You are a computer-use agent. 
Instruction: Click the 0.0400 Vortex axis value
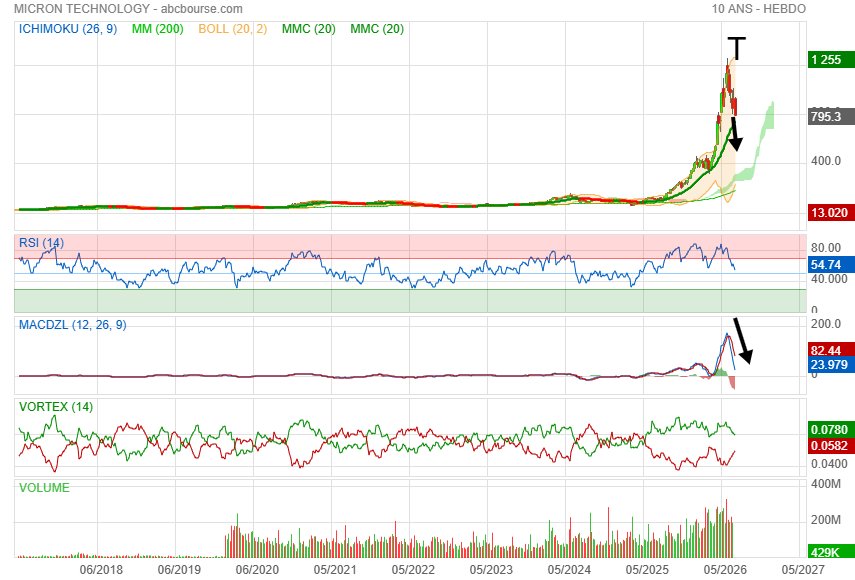click(x=829, y=464)
